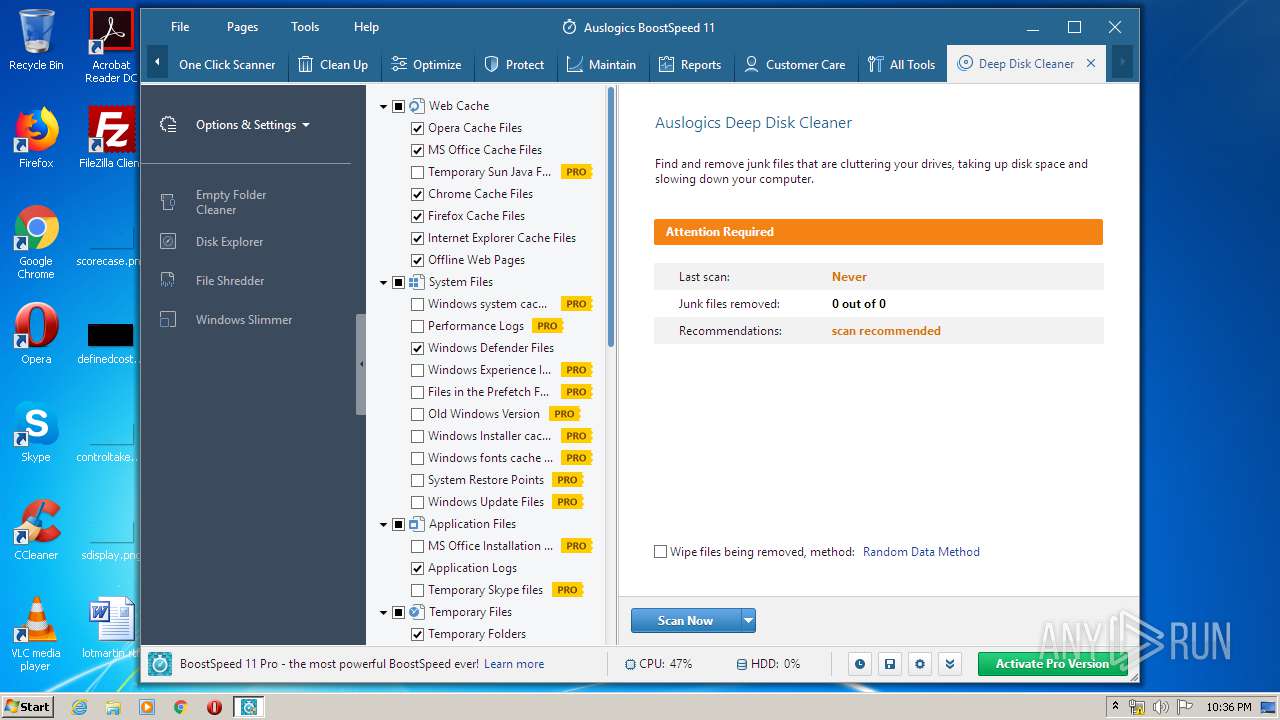The image size is (1280, 720).
Task: Close the Deep Disk Cleaner tab
Action: (x=1091, y=63)
